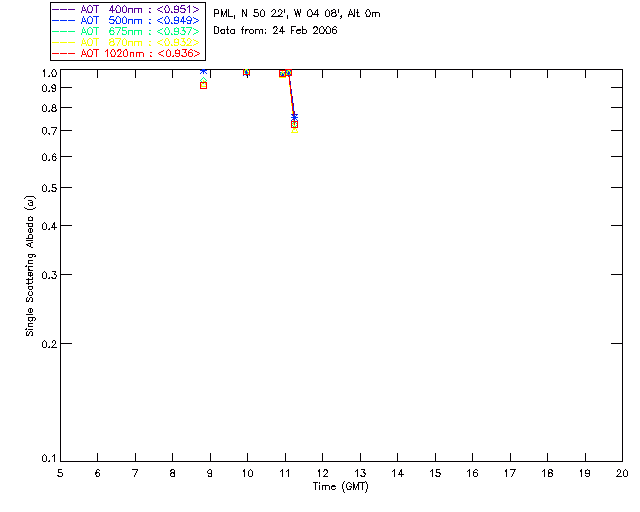This screenshot has width=640, height=512.
Task: Click x-axis hour label 15
Action: coord(435,473)
